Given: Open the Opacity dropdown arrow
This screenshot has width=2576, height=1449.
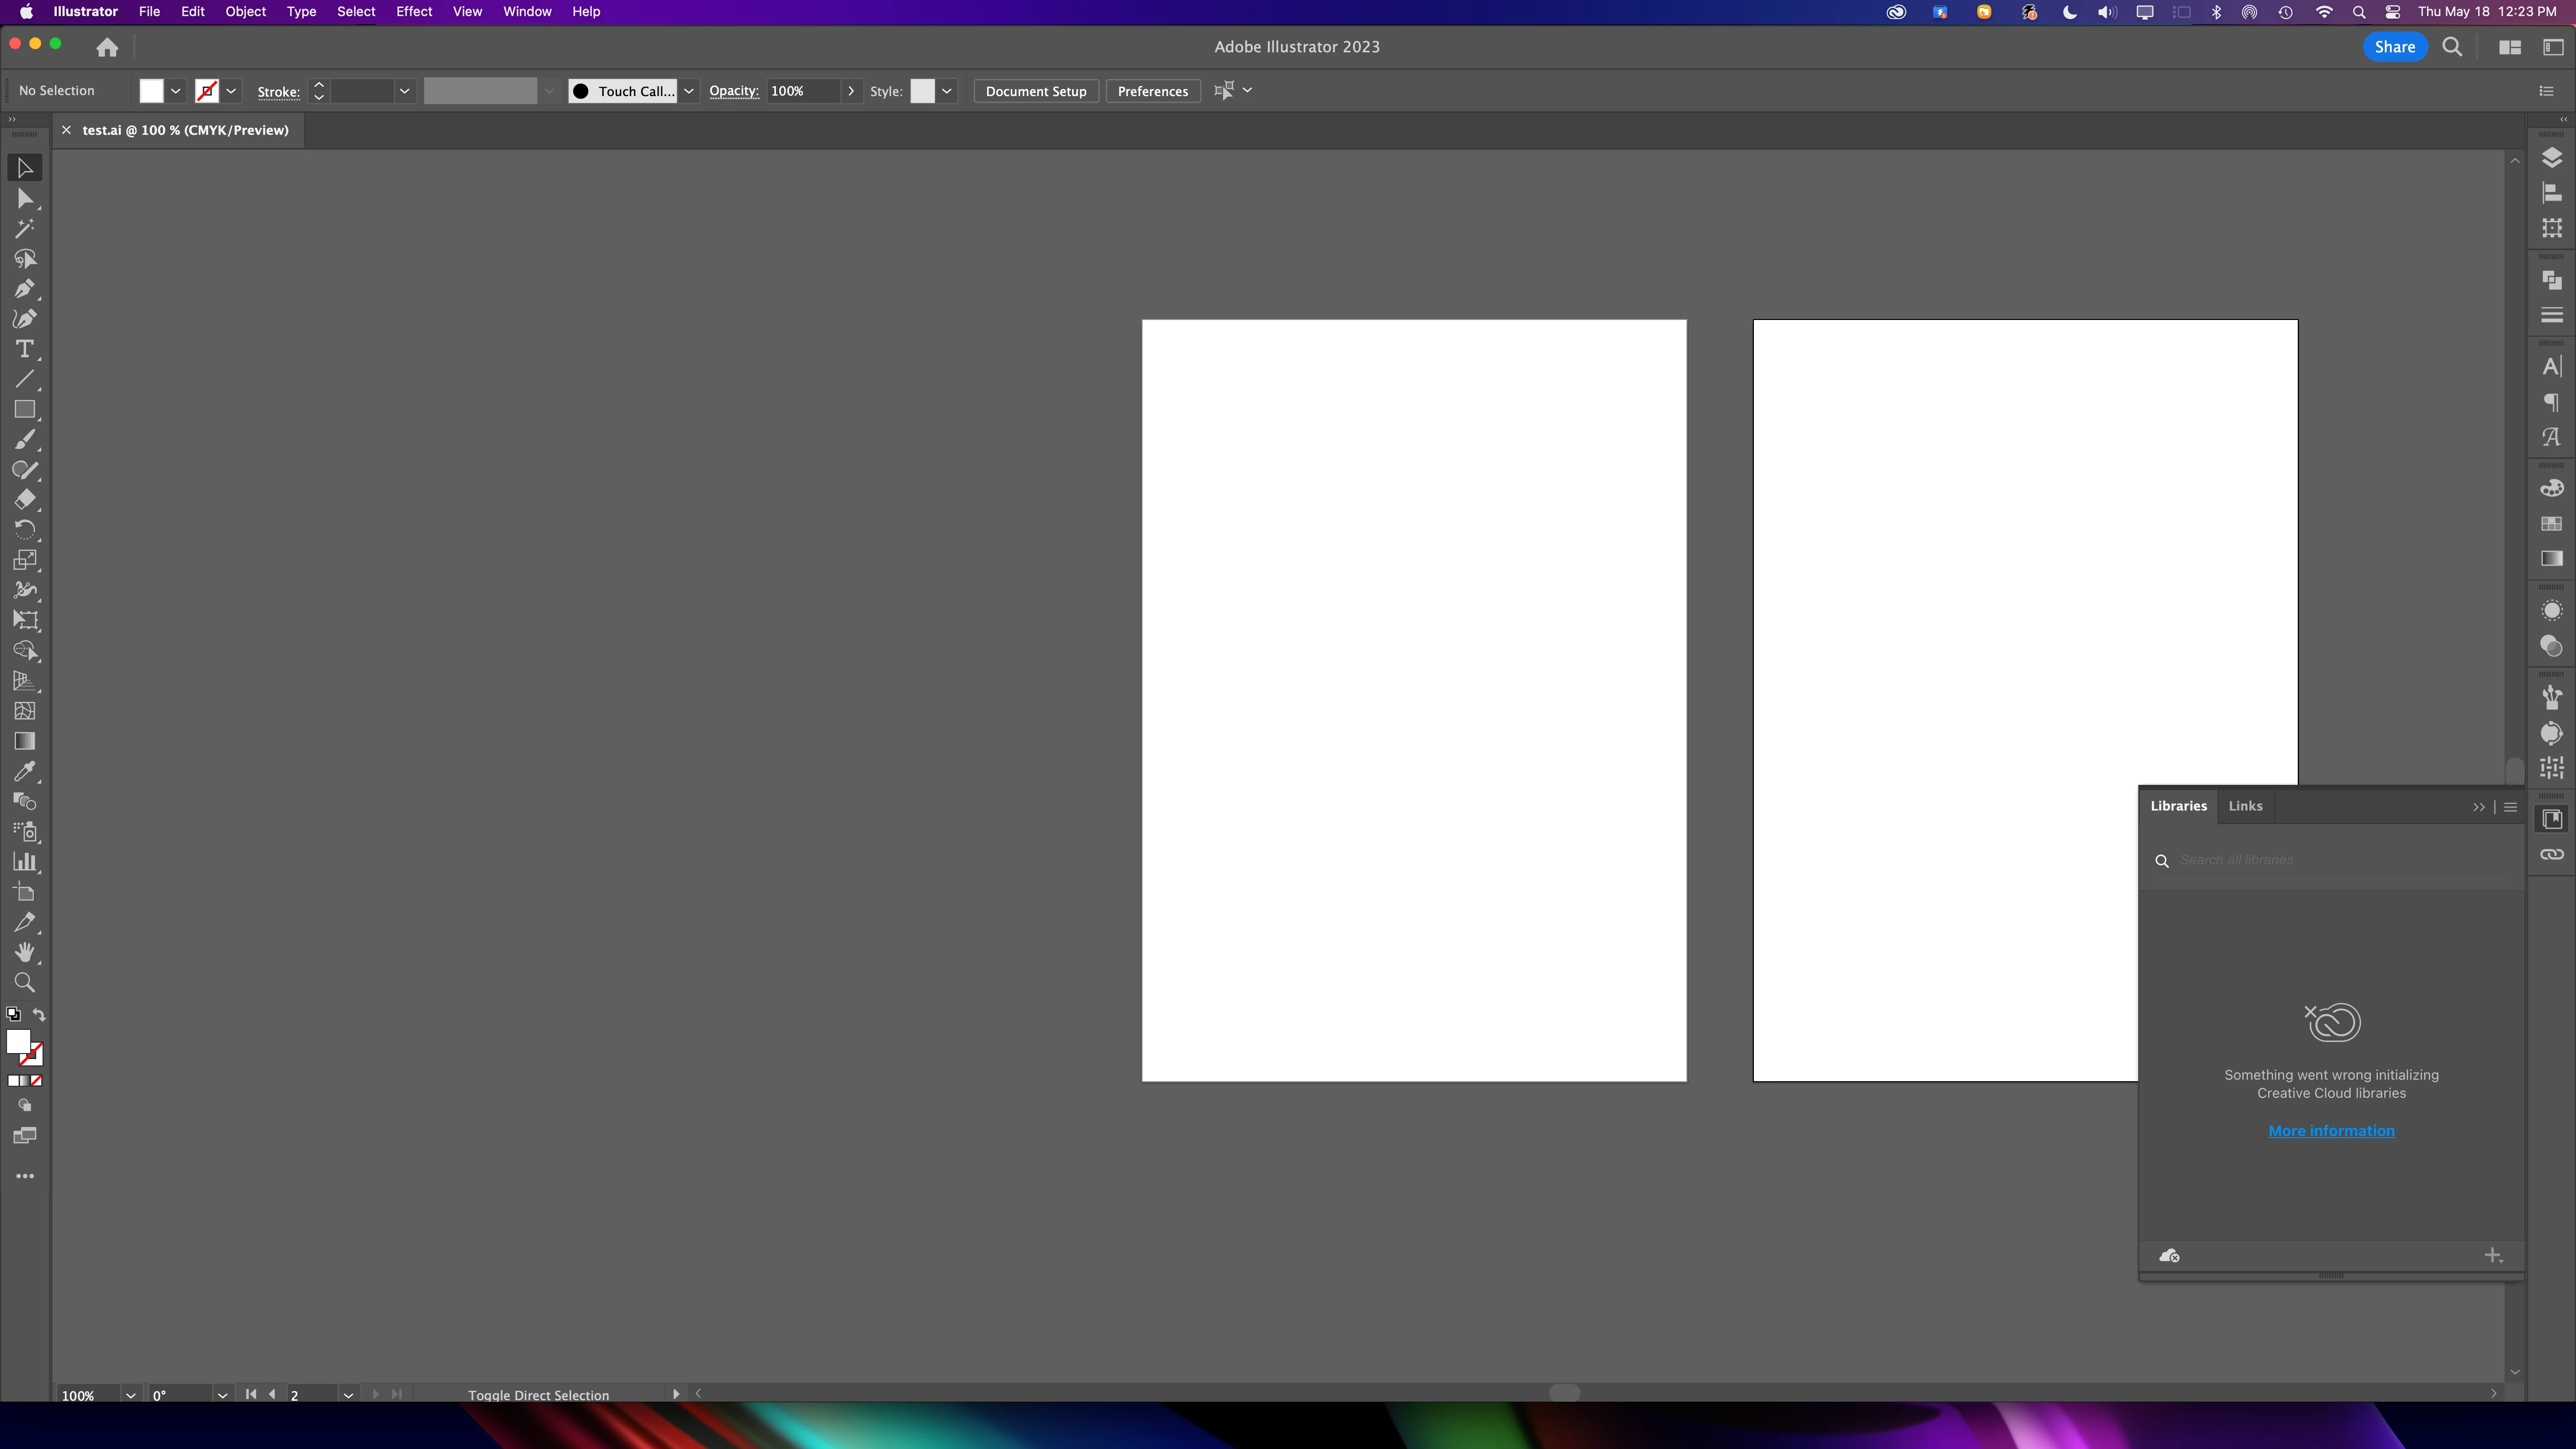Looking at the screenshot, I should (x=851, y=91).
